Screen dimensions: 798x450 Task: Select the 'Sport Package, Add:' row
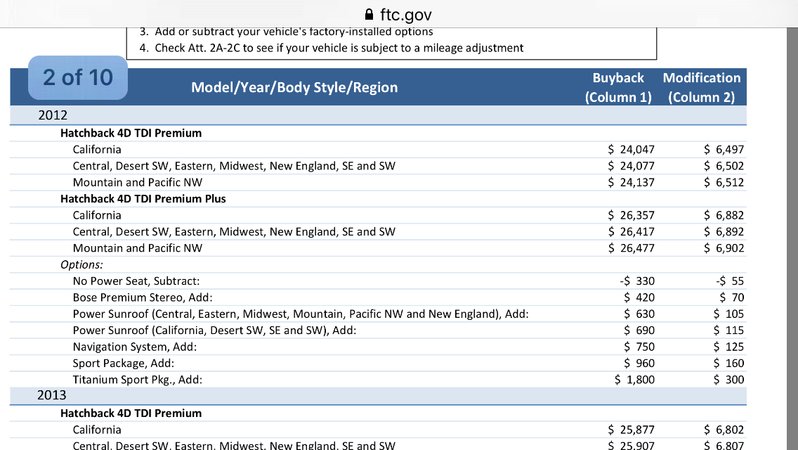point(378,363)
